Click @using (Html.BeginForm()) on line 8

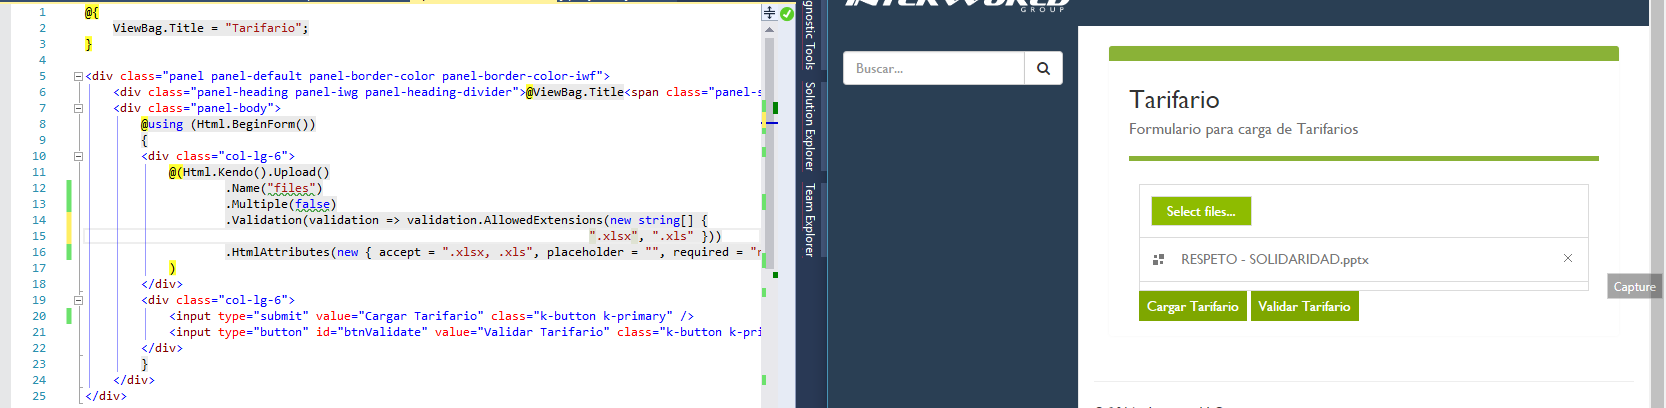[228, 124]
